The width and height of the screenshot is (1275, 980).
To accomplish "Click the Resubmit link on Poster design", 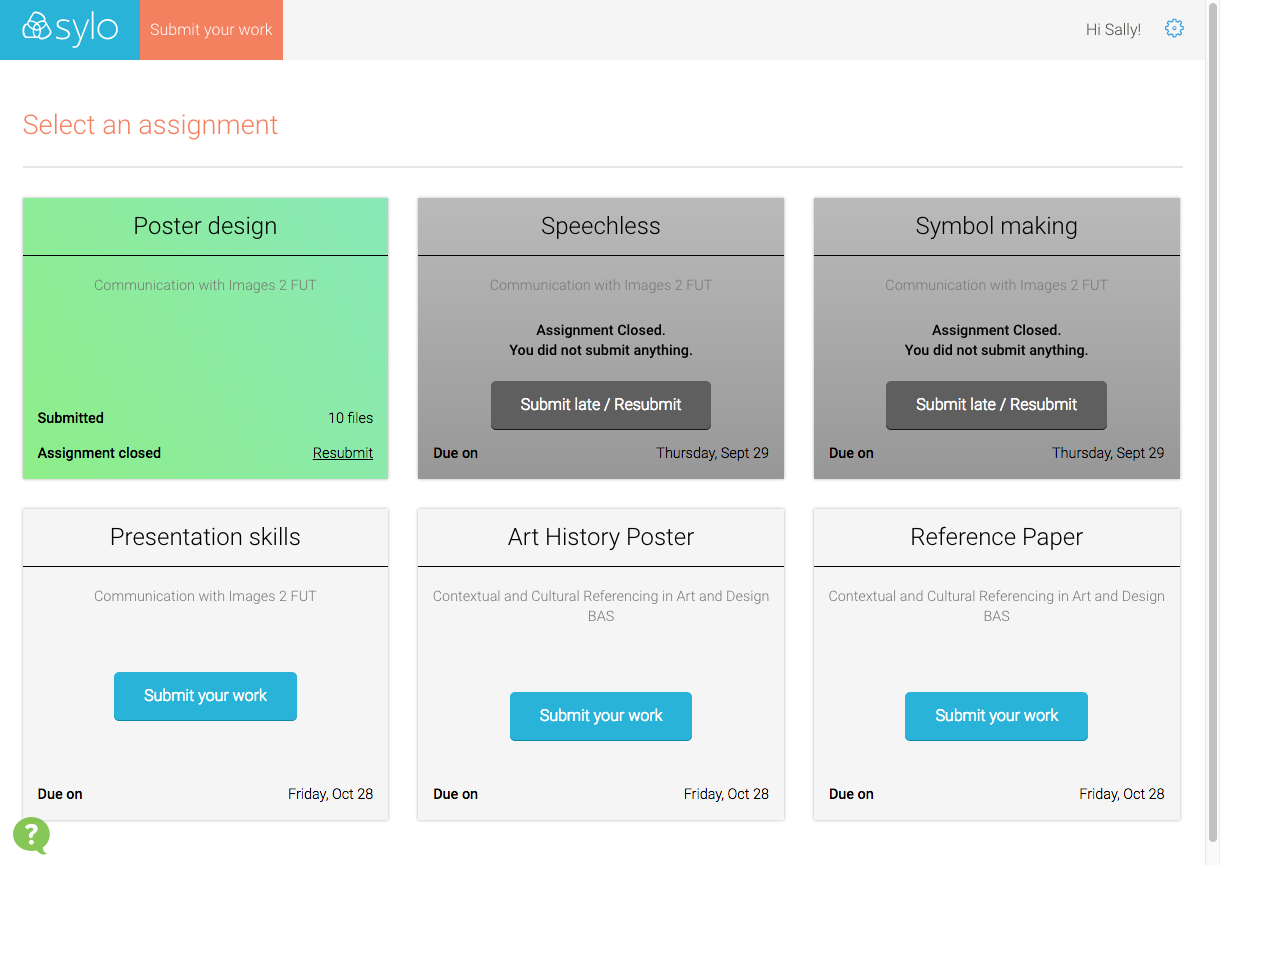I will click(x=343, y=453).
